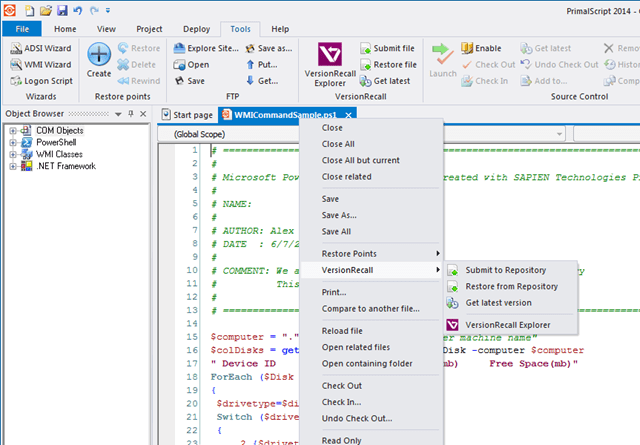
Task: Expand the COM Objects tree node
Action: pyautogui.click(x=13, y=131)
